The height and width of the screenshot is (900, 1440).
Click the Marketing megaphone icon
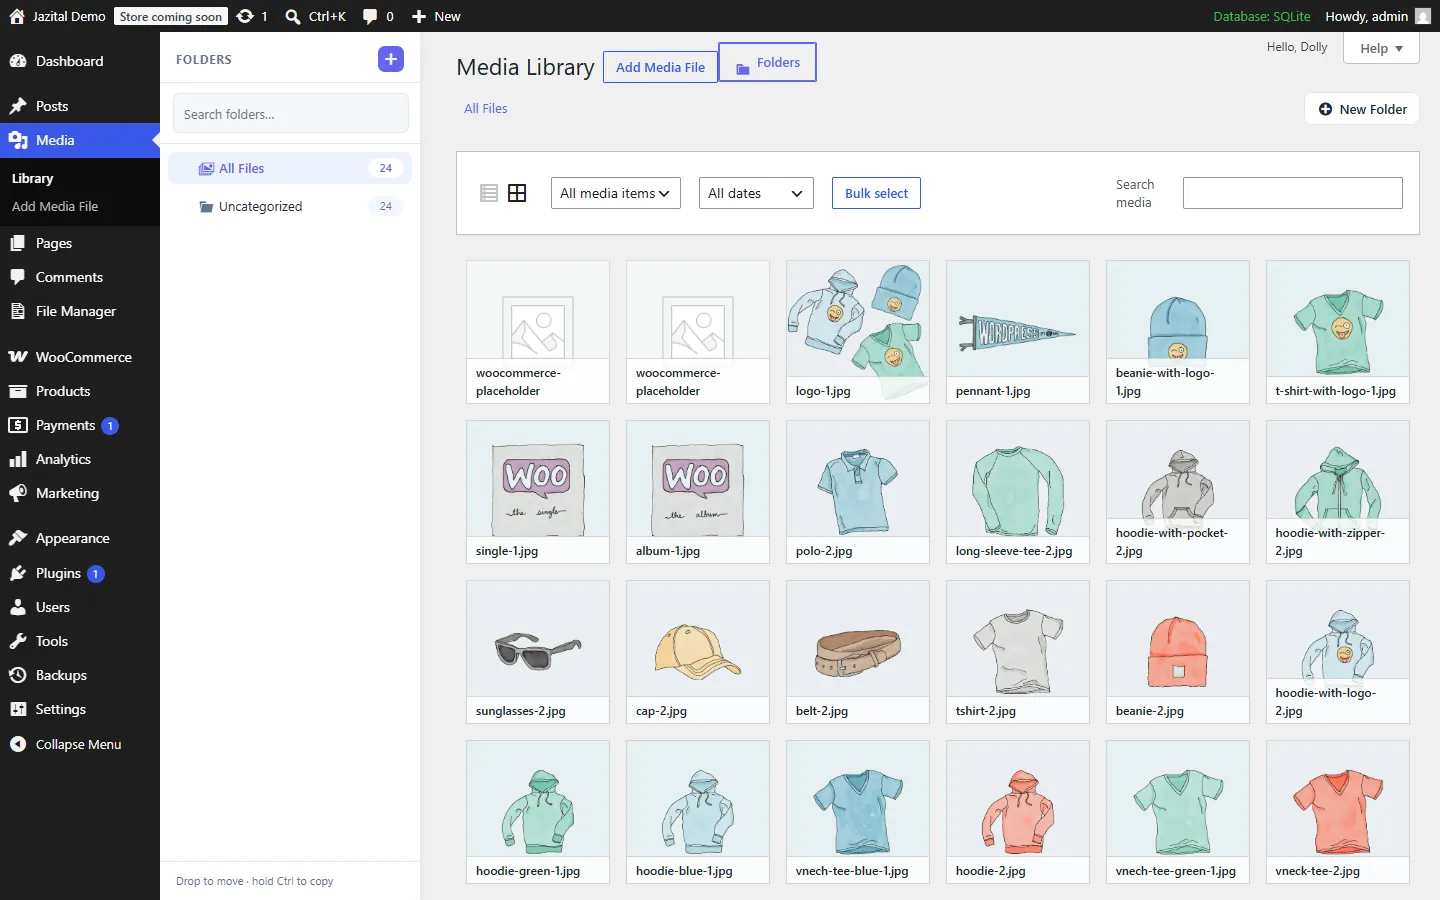pos(18,493)
